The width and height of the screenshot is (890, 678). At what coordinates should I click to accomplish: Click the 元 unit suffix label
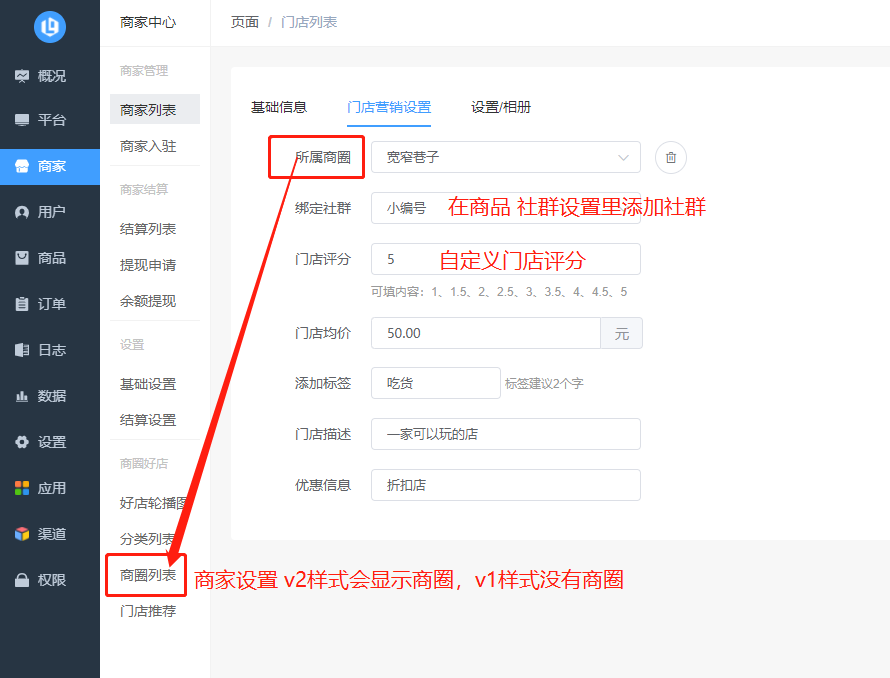(x=622, y=333)
